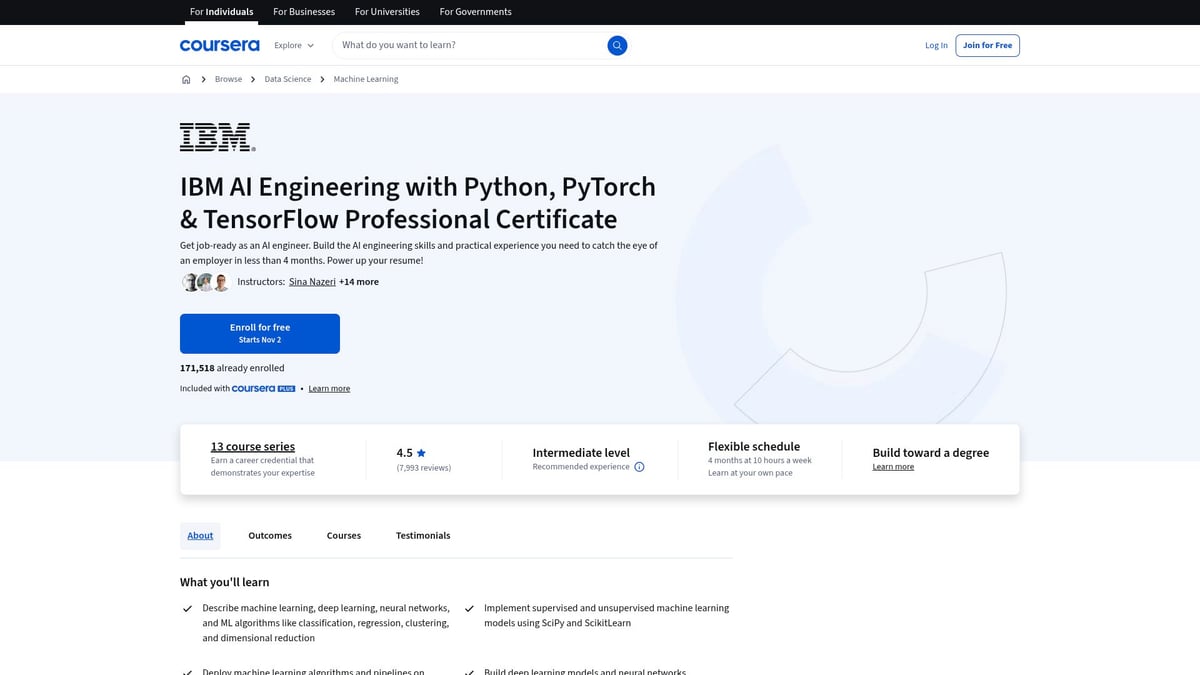
Task: Select the Outcomes tab
Action: pyautogui.click(x=270, y=536)
